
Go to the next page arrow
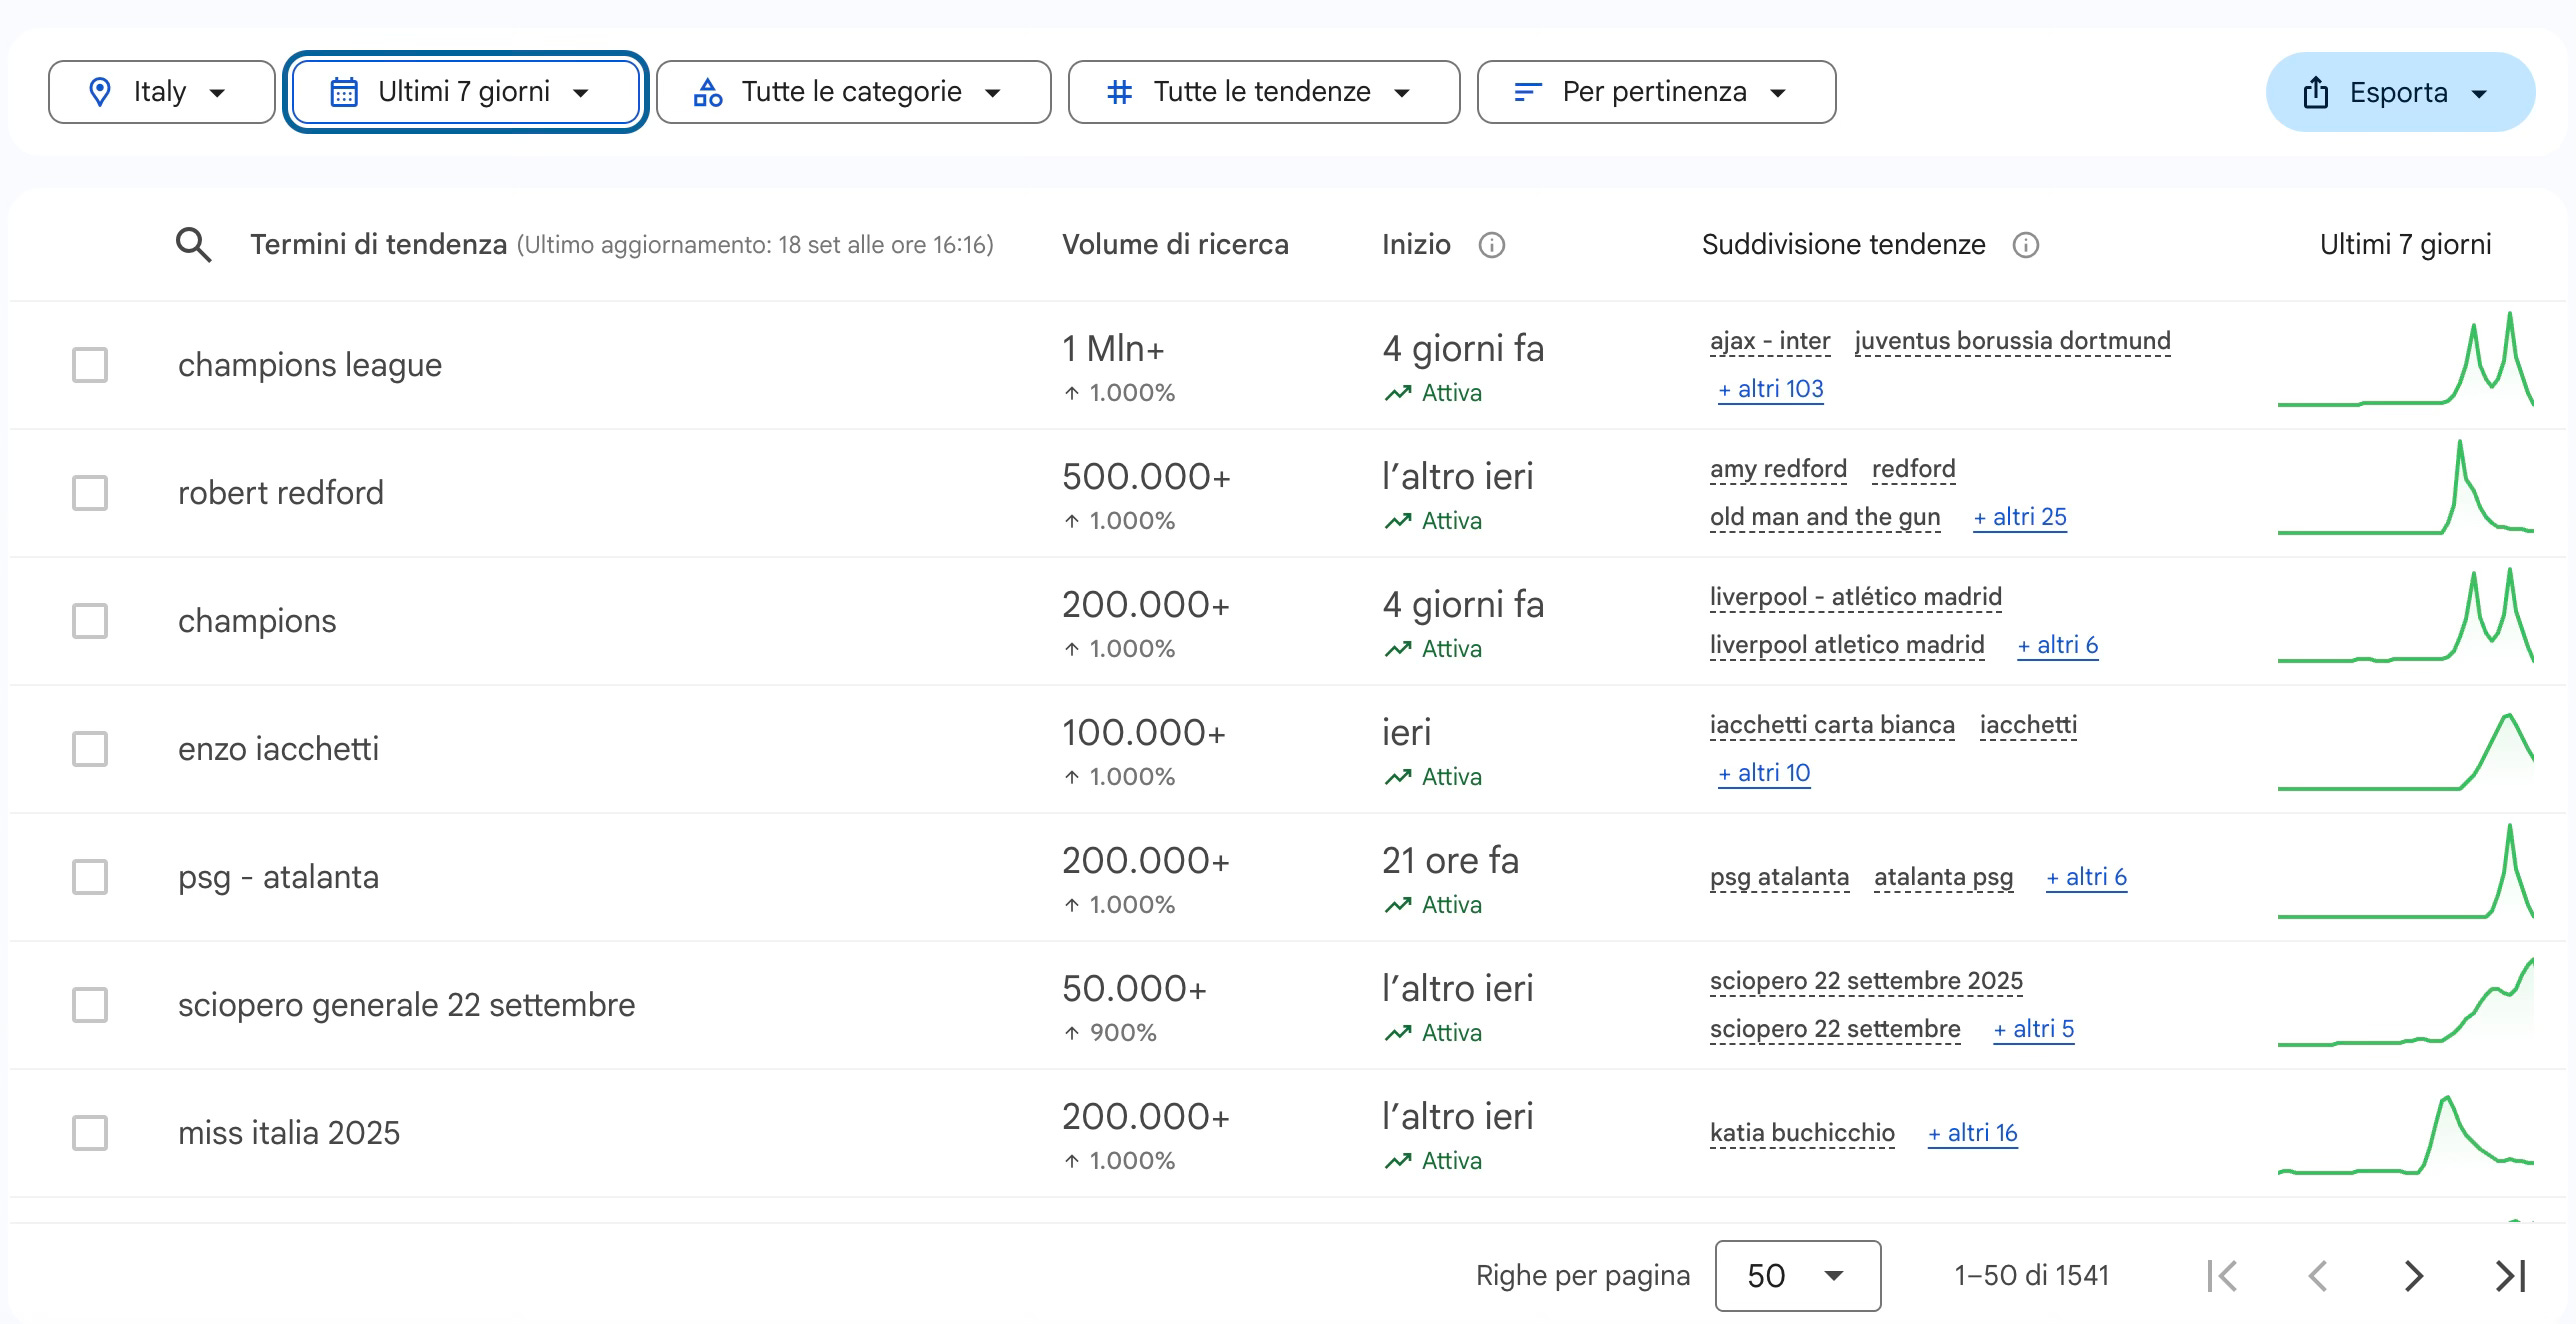(2413, 1276)
